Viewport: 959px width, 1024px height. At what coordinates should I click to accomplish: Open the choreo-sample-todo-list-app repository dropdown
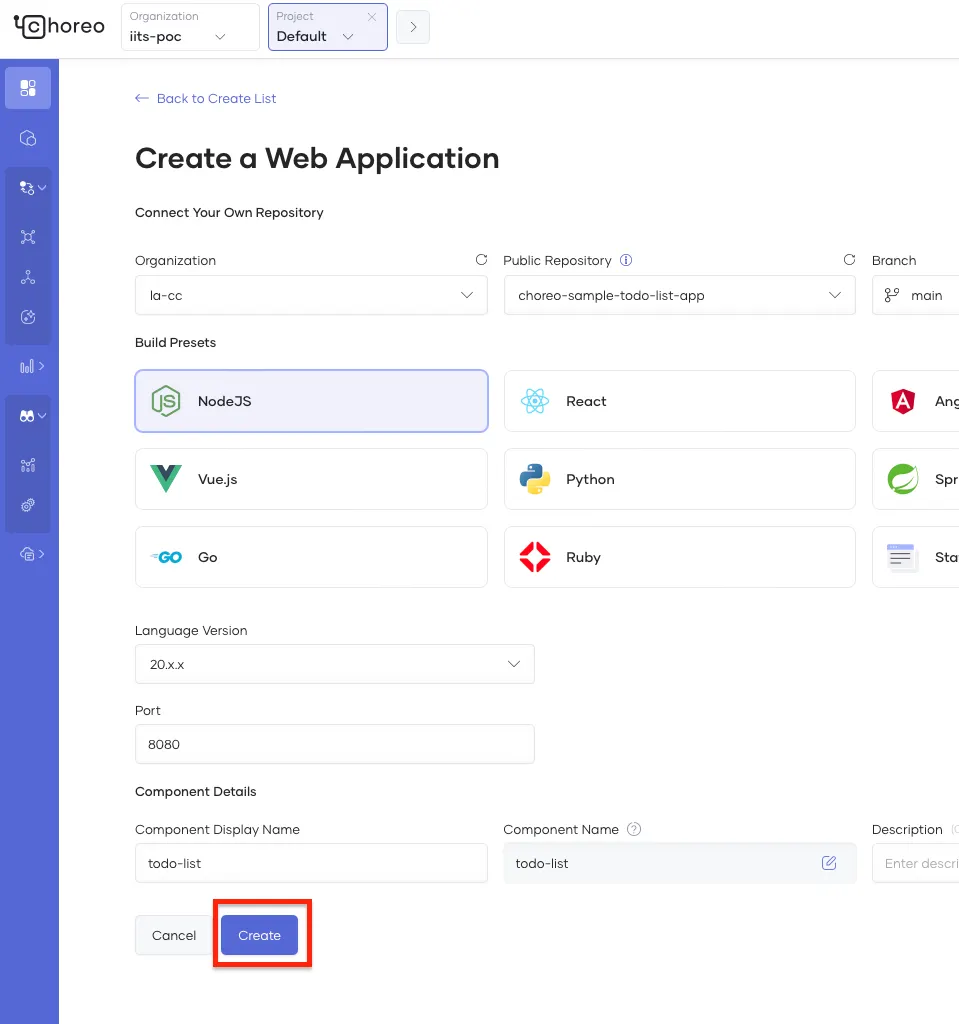679,295
